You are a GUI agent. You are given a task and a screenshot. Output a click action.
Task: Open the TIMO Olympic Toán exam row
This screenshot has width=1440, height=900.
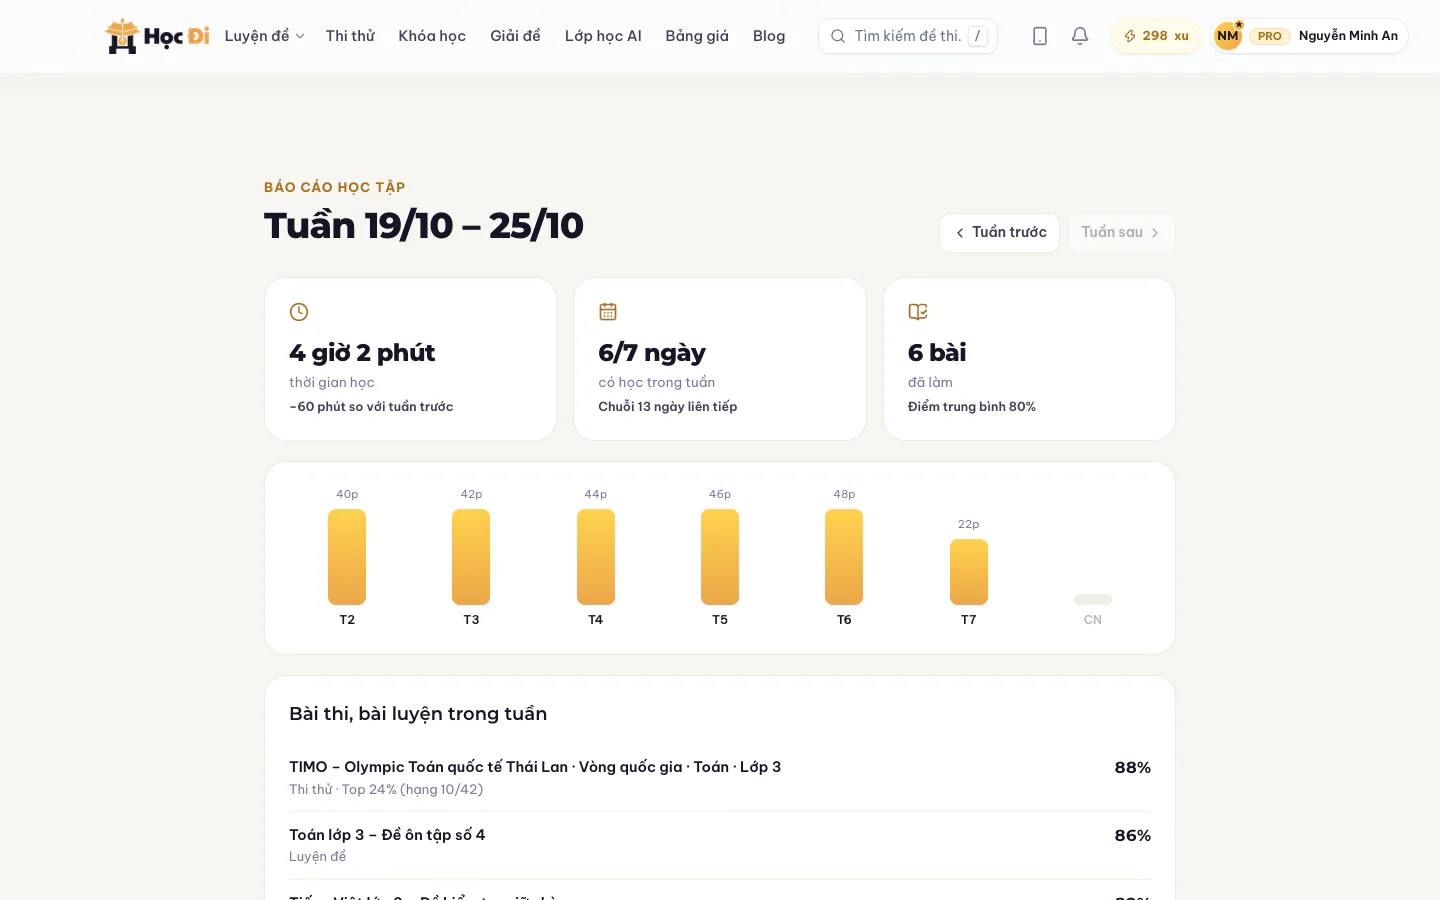click(720, 777)
